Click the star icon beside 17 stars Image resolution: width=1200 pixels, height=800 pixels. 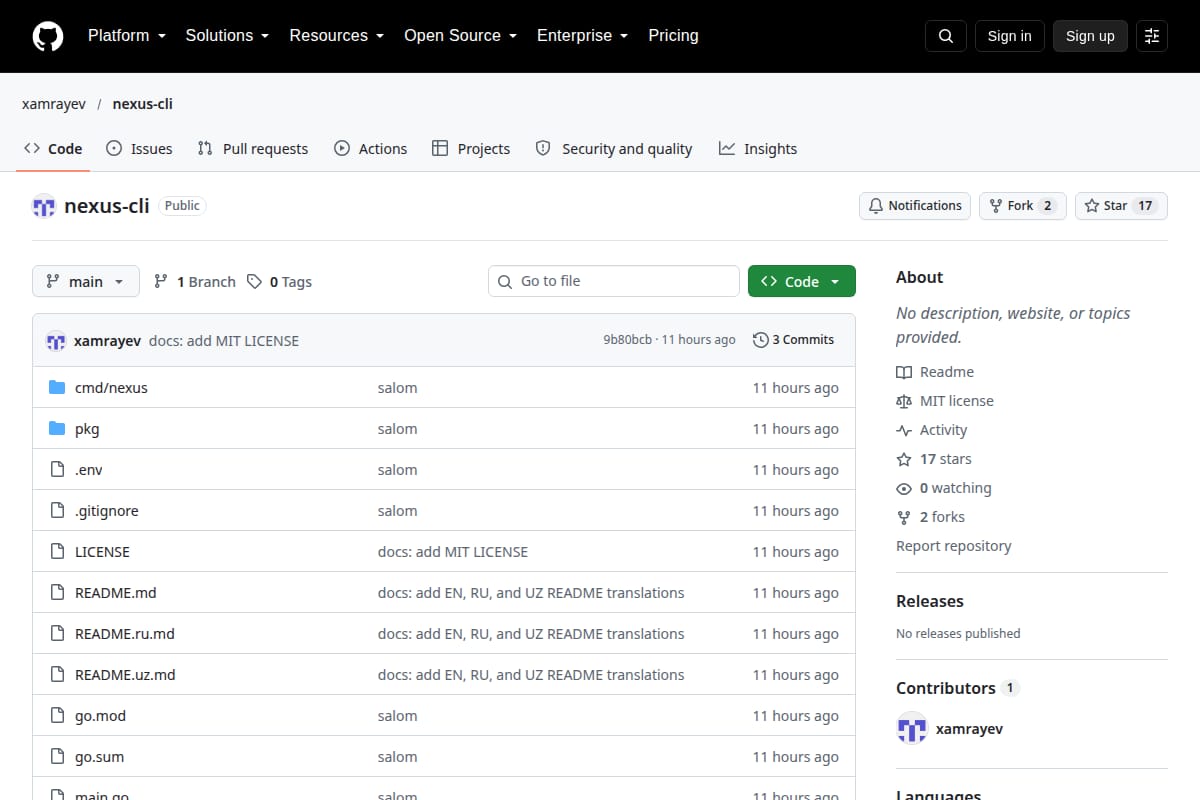click(x=904, y=459)
